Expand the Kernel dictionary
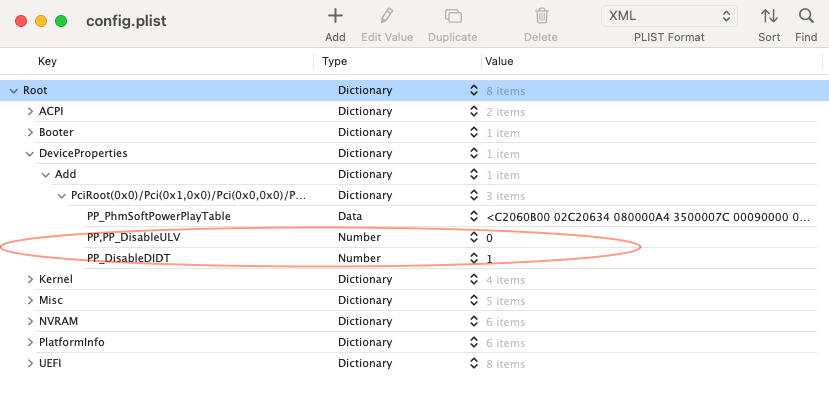Screen dimensions: 829x418 coord(30,280)
